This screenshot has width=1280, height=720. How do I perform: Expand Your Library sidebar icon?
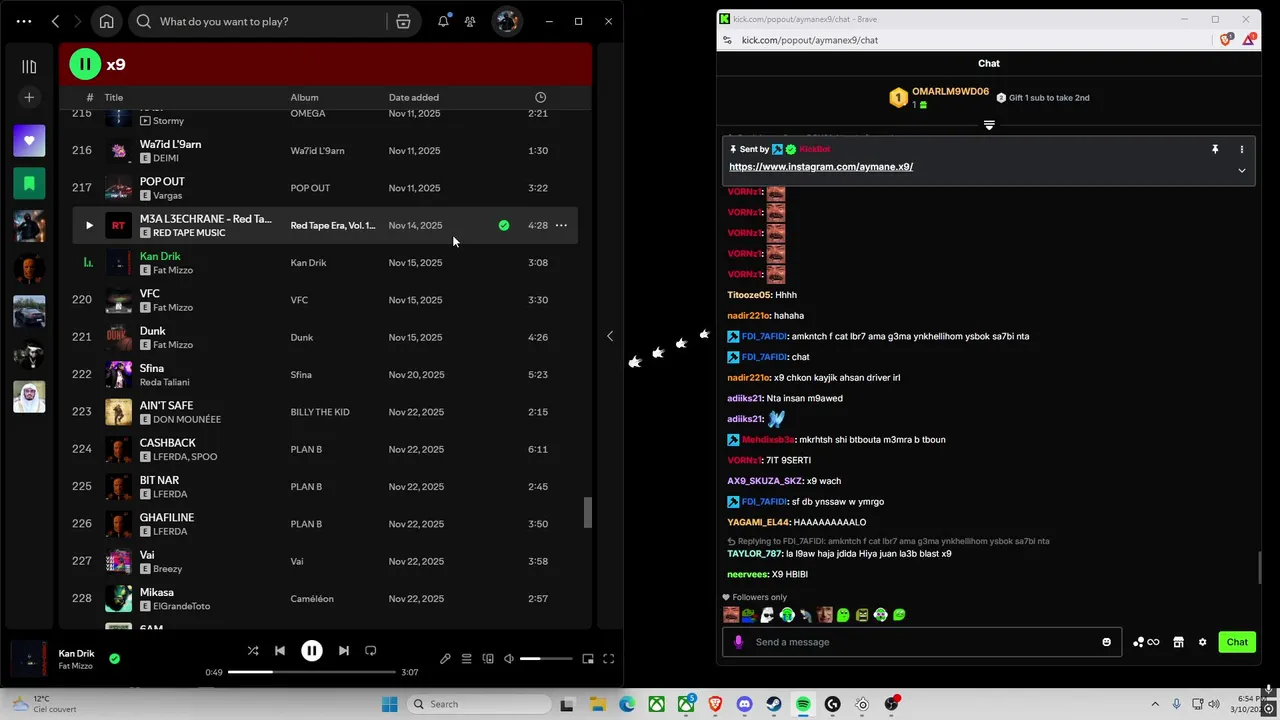29,66
